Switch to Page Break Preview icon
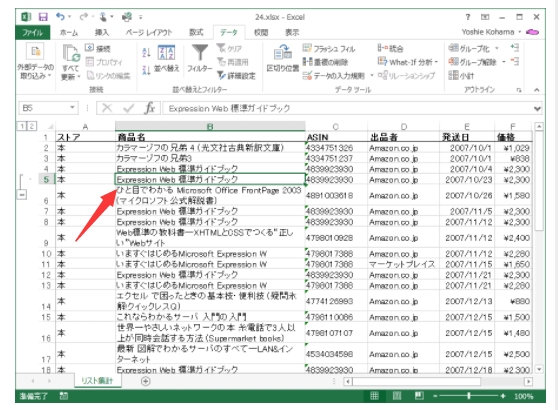Viewport: 558px width, 410px height. coord(419,396)
